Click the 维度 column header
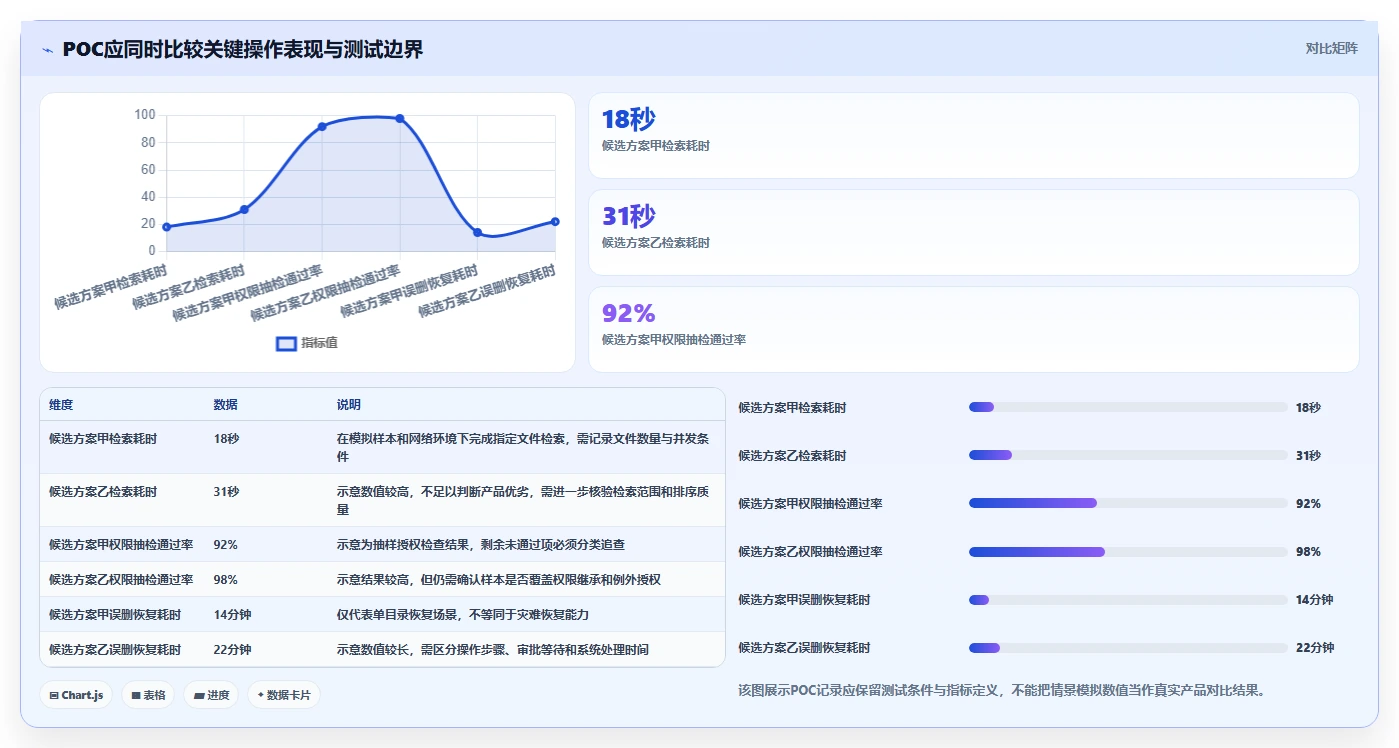Image resolution: width=1399 pixels, height=748 pixels. click(x=61, y=405)
